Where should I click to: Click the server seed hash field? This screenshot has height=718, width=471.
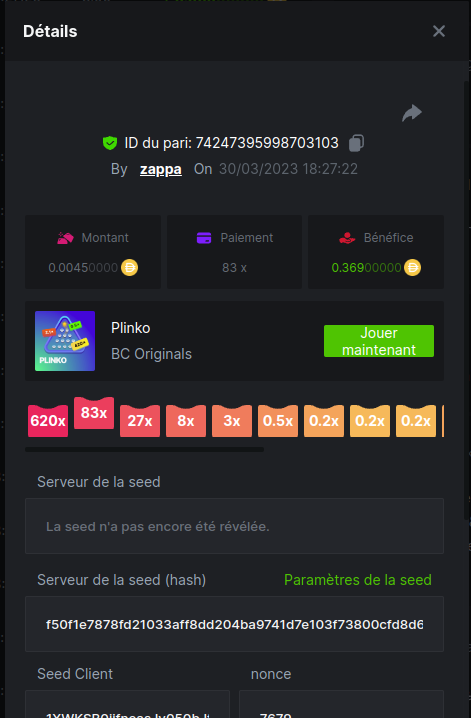(x=234, y=624)
